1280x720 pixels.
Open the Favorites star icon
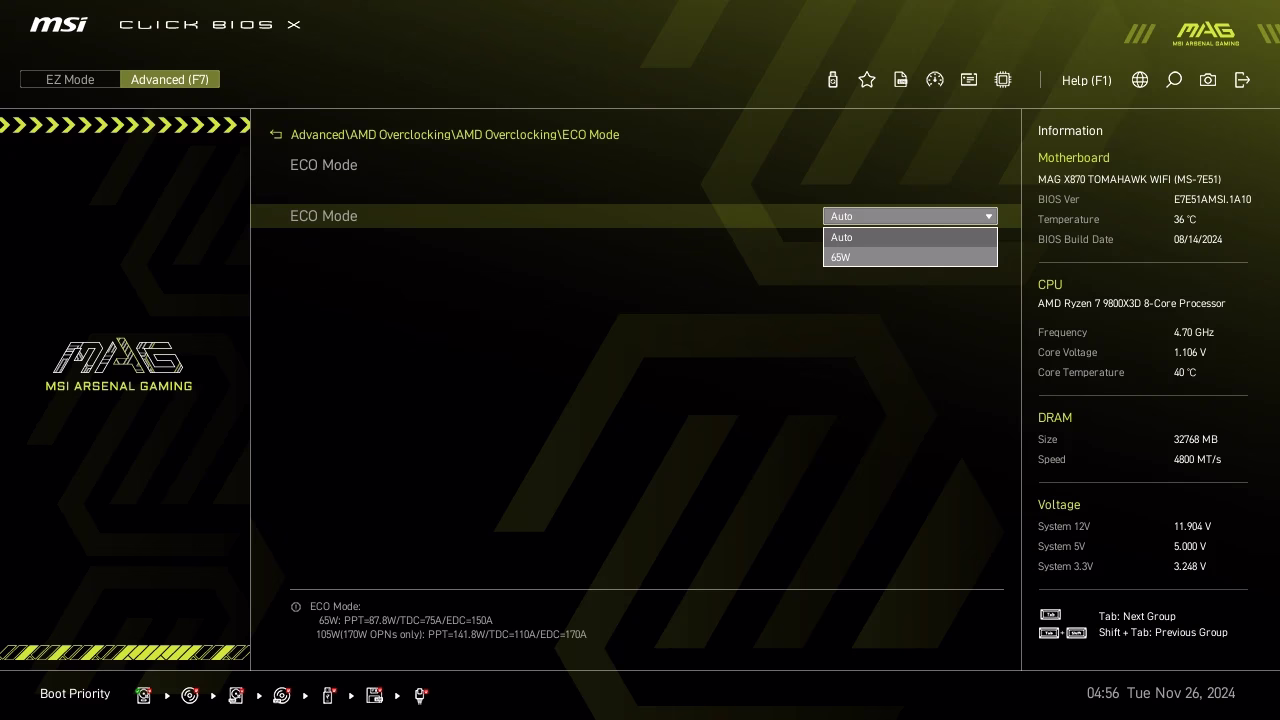867,80
